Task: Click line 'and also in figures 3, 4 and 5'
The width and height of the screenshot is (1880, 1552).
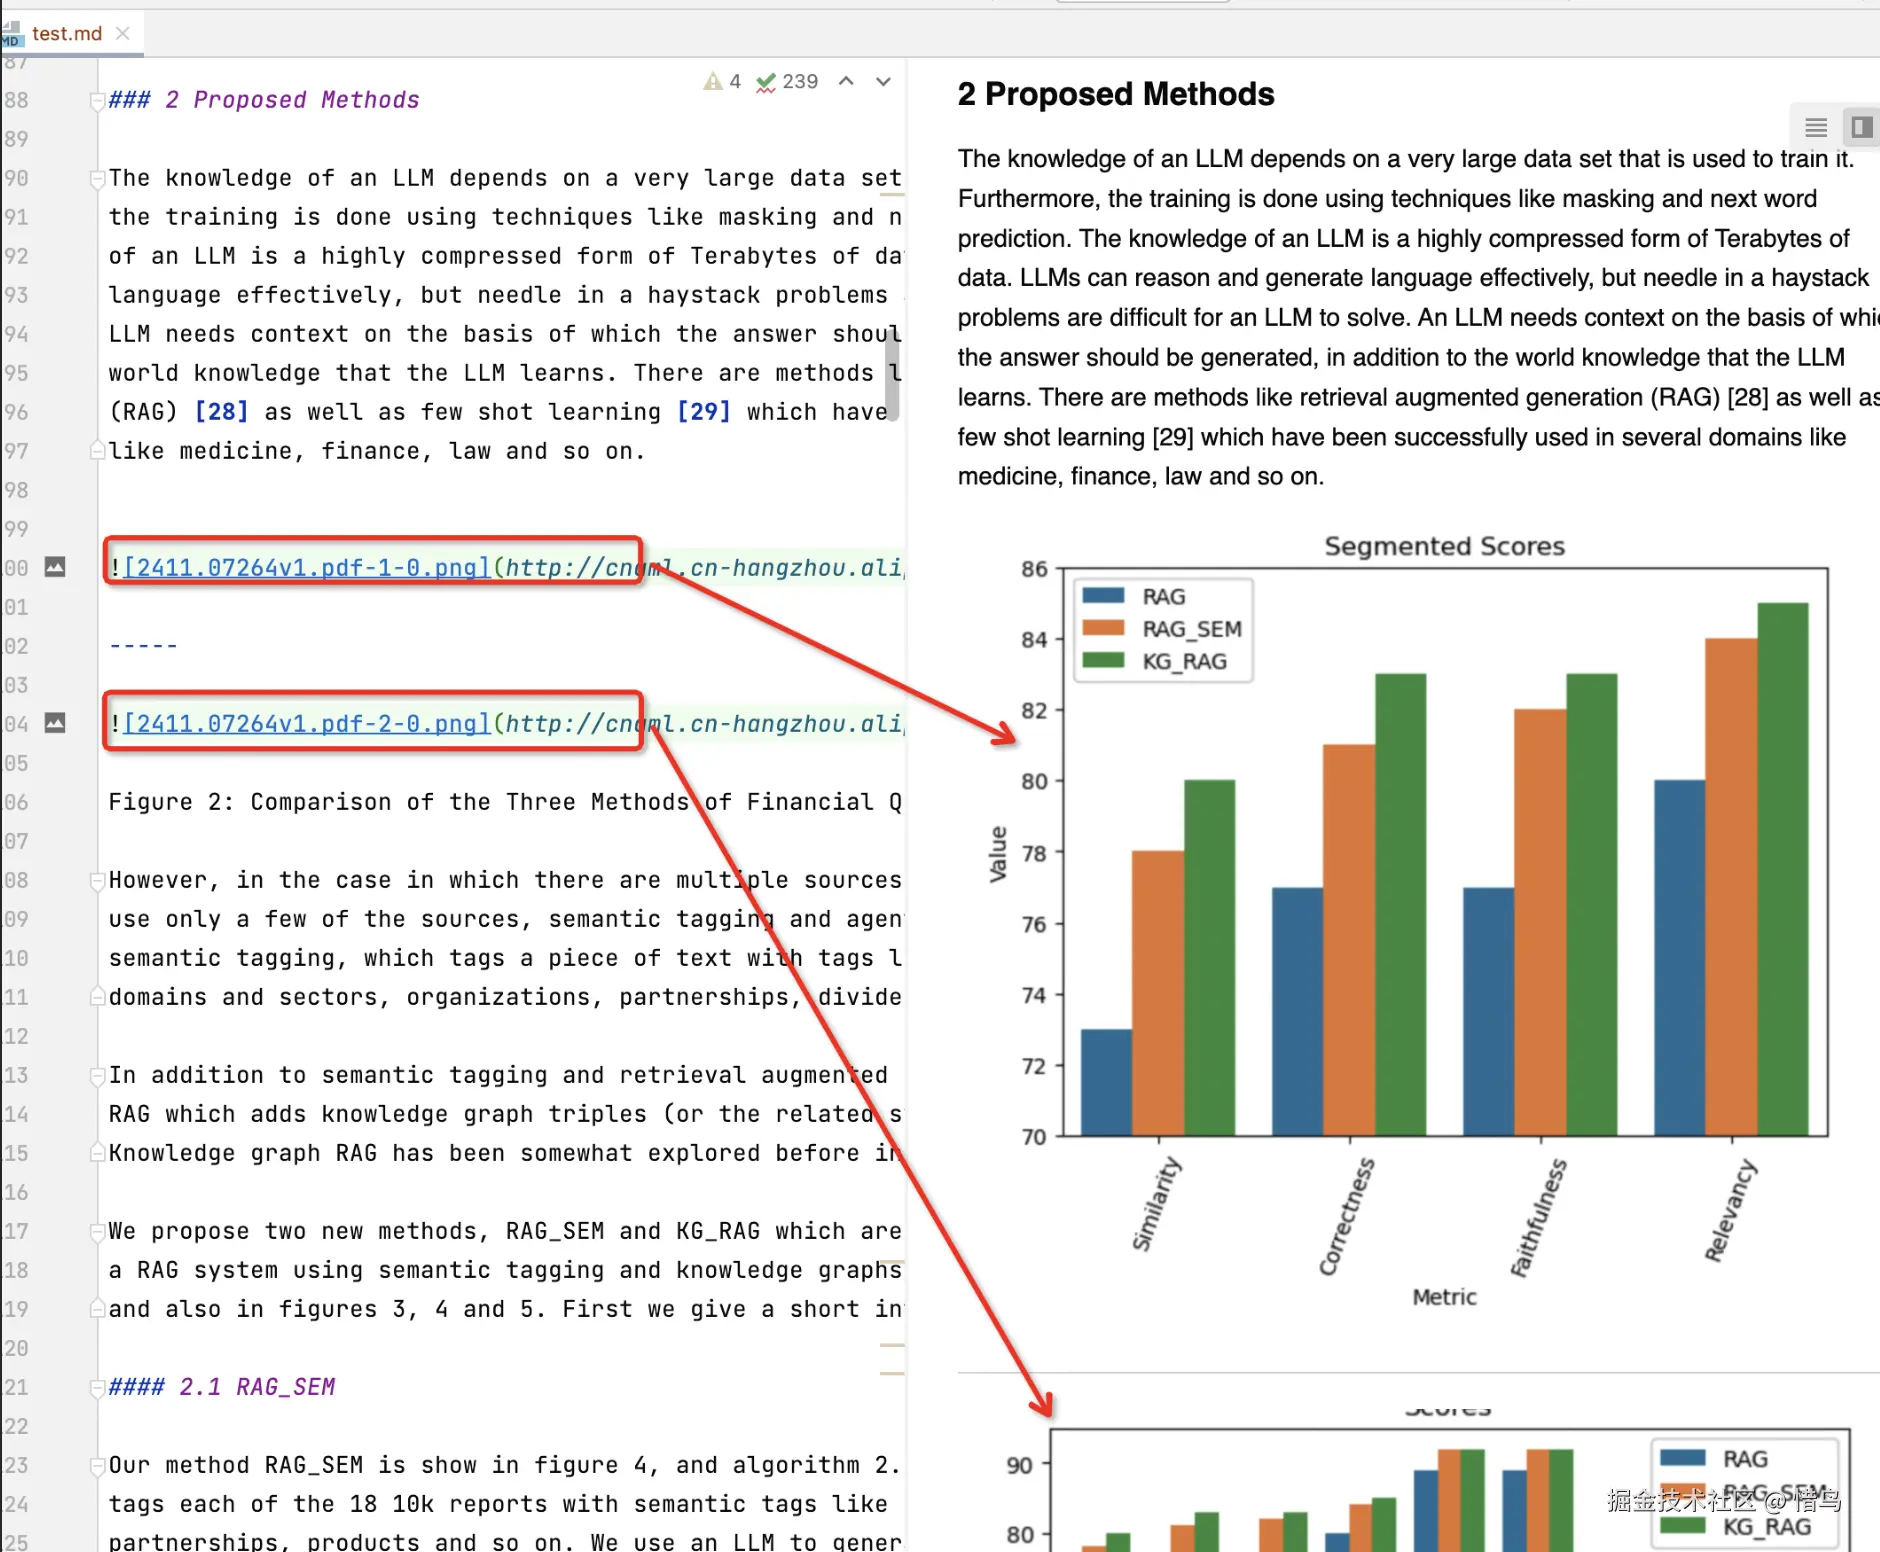Action: pyautogui.click(x=505, y=1309)
